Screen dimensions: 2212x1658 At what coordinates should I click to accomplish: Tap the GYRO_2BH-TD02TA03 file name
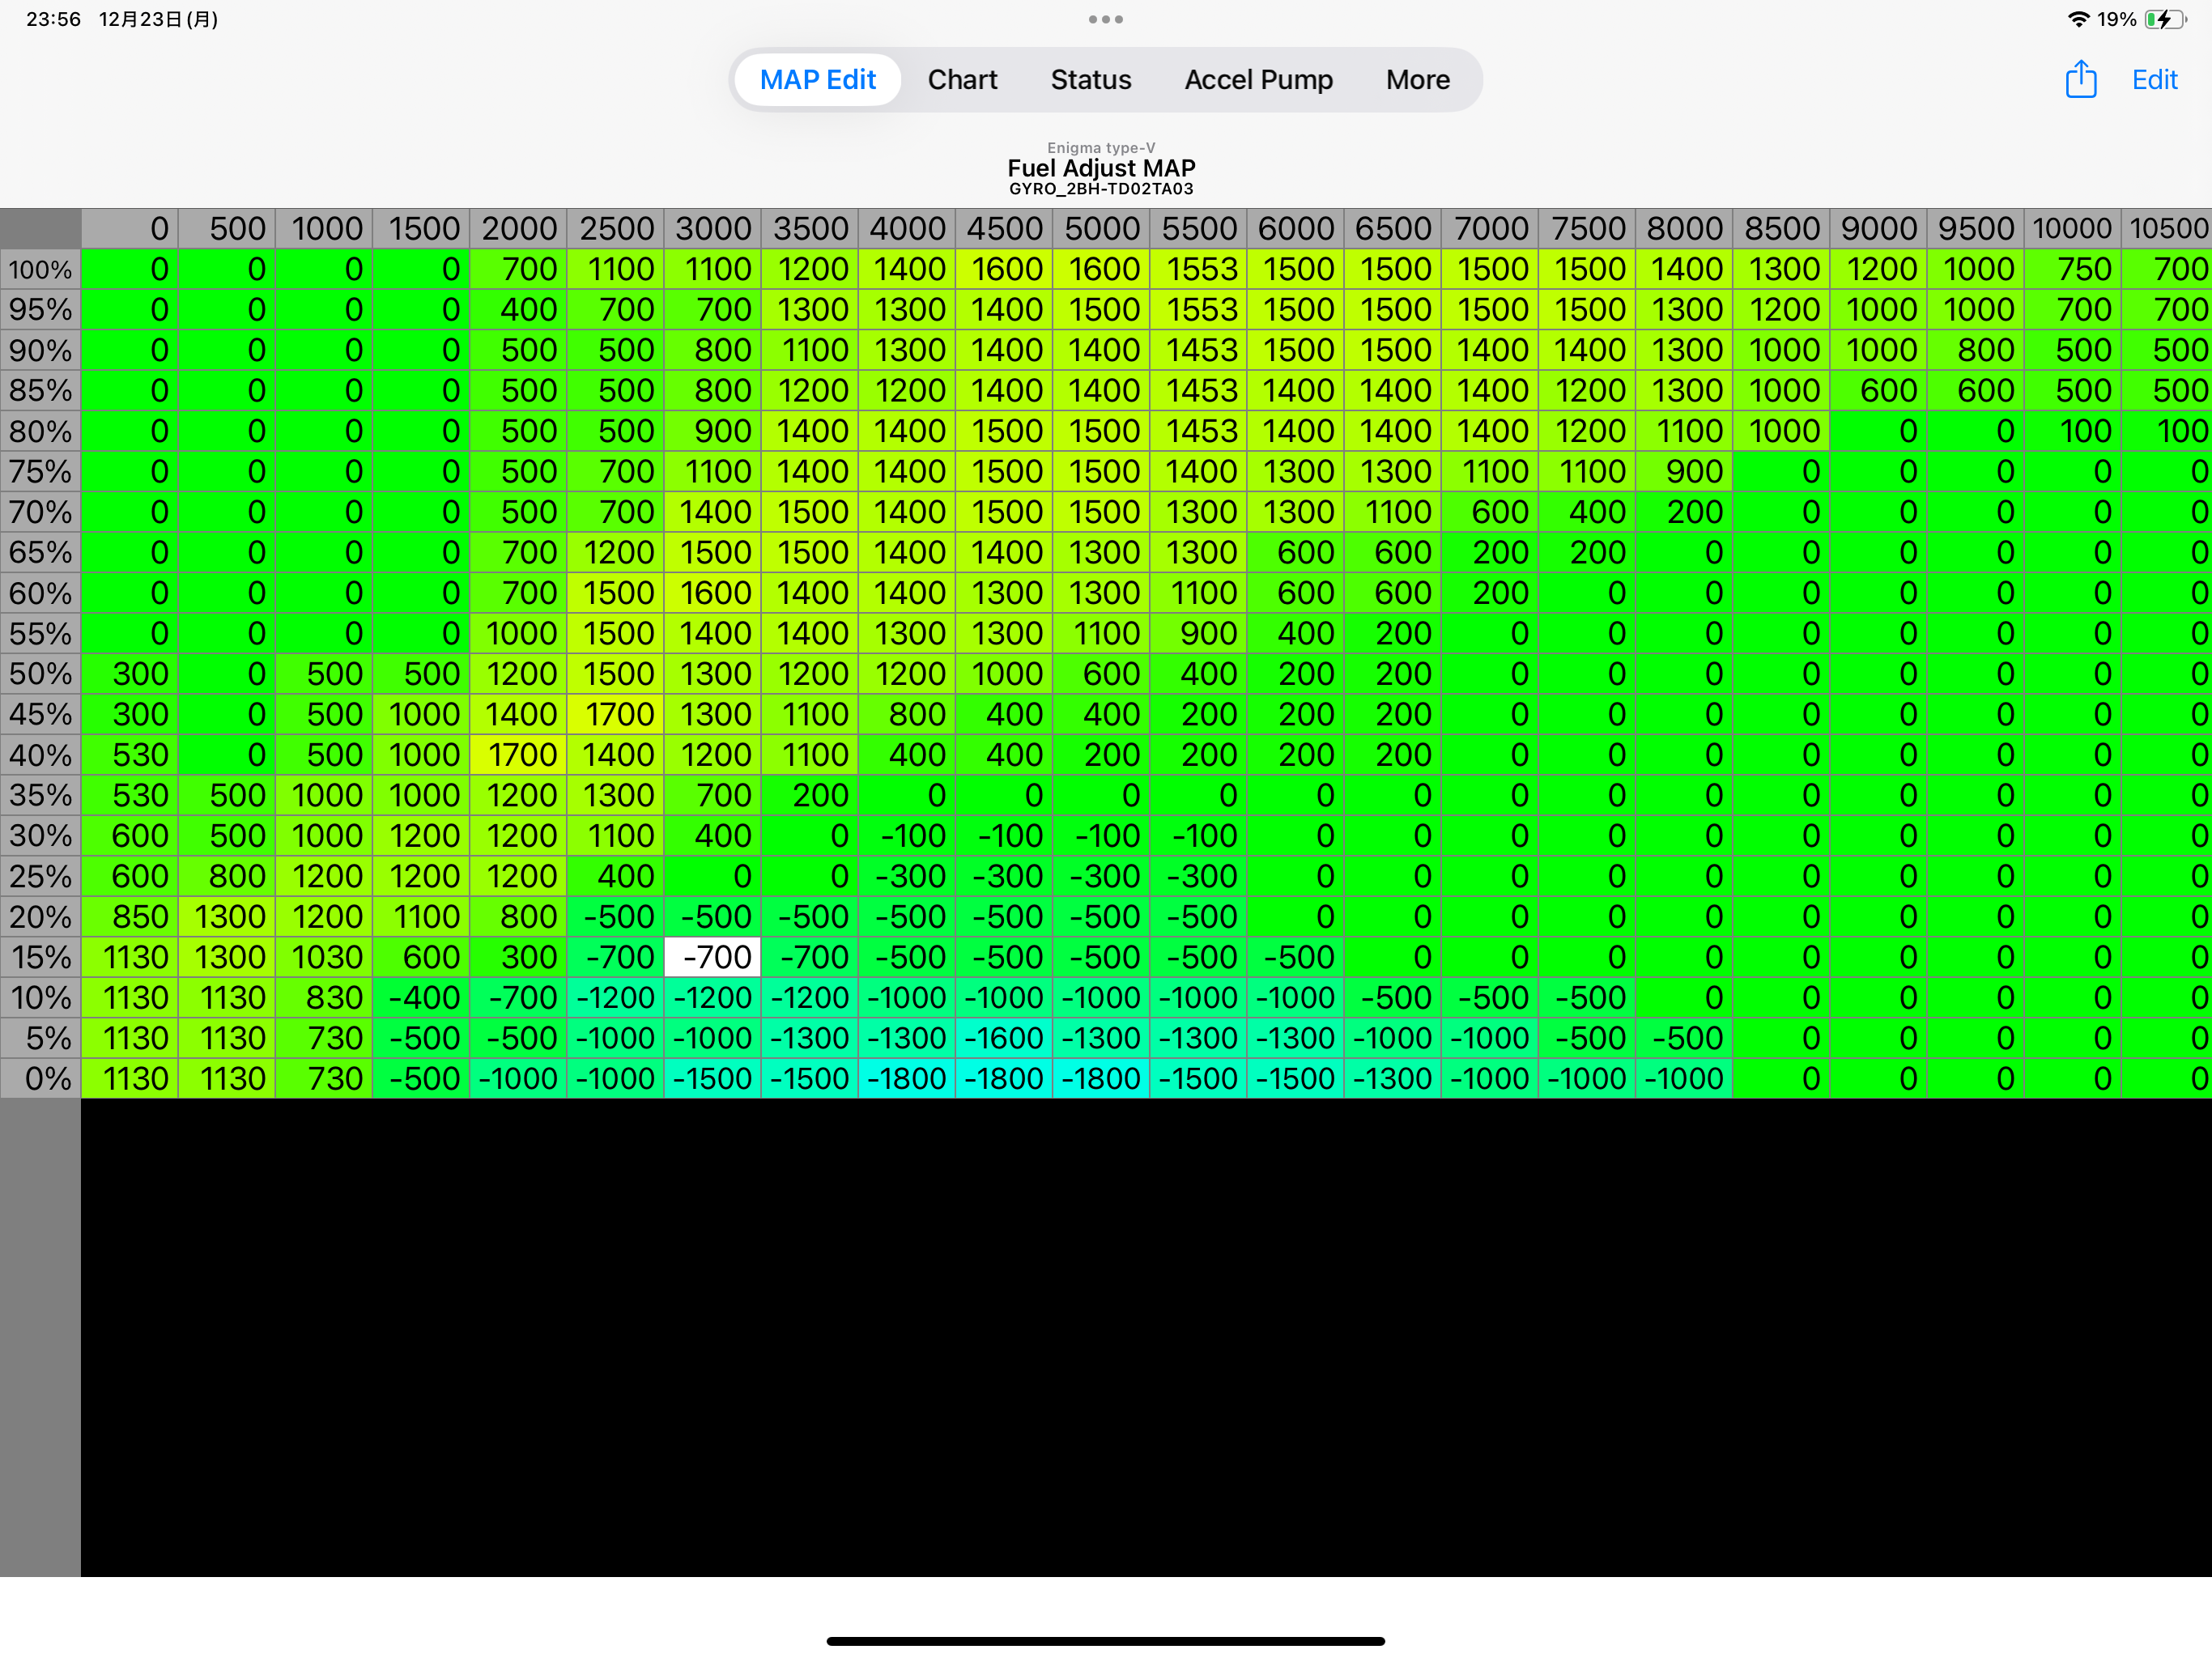[x=1101, y=189]
